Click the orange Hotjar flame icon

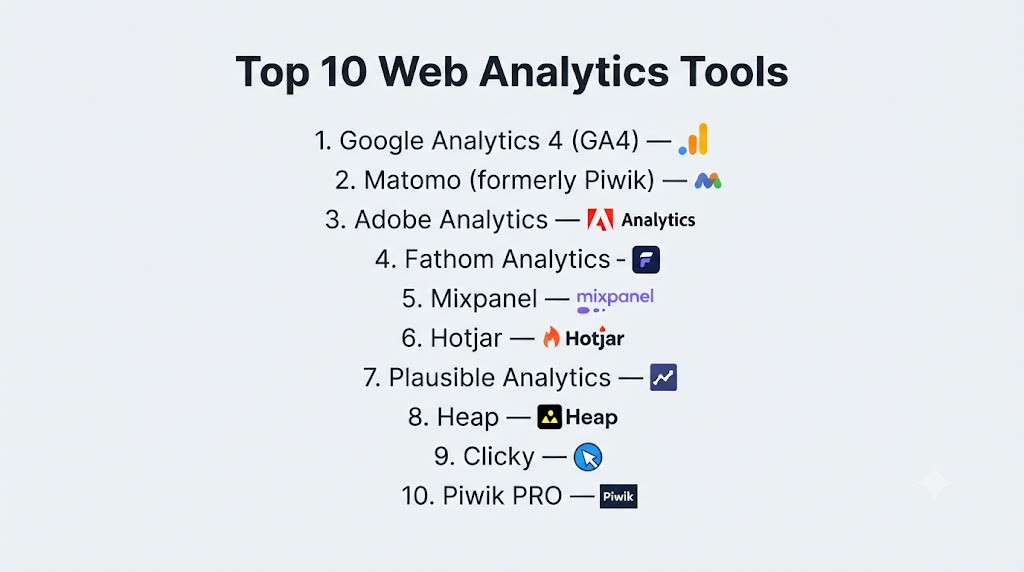[552, 338]
